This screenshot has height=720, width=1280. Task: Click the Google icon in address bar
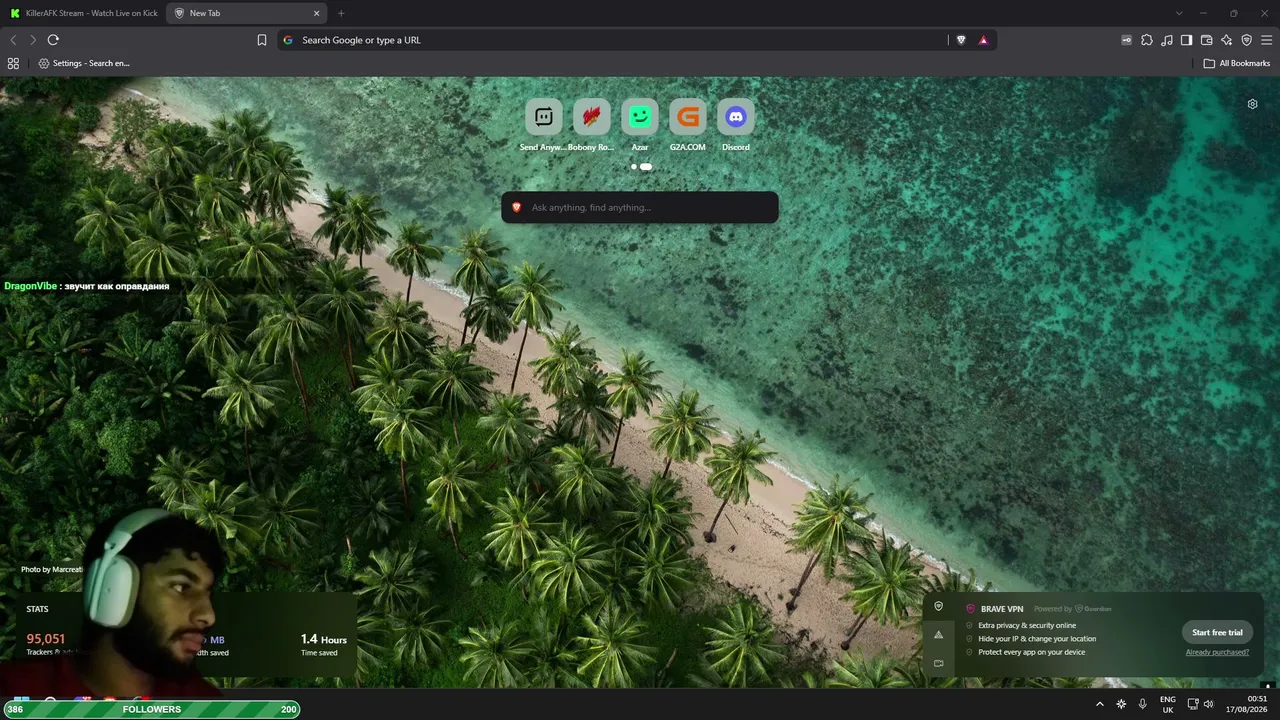pyautogui.click(x=288, y=40)
